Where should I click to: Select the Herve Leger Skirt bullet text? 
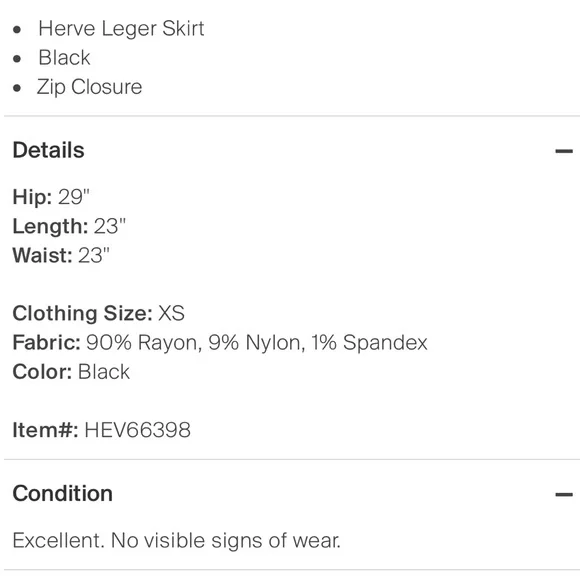(121, 28)
